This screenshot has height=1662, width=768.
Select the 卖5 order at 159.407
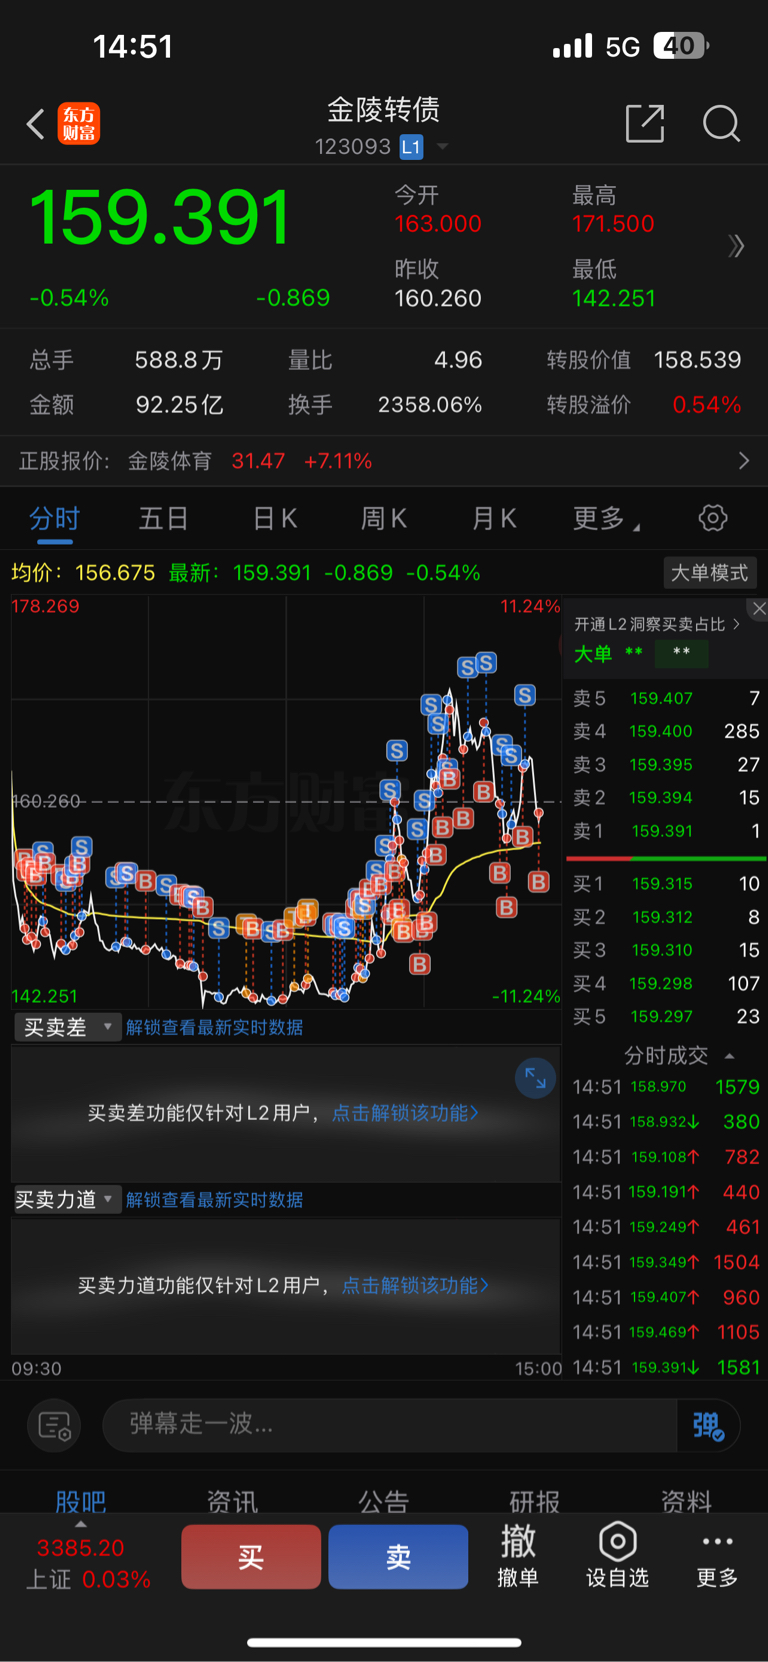point(666,698)
